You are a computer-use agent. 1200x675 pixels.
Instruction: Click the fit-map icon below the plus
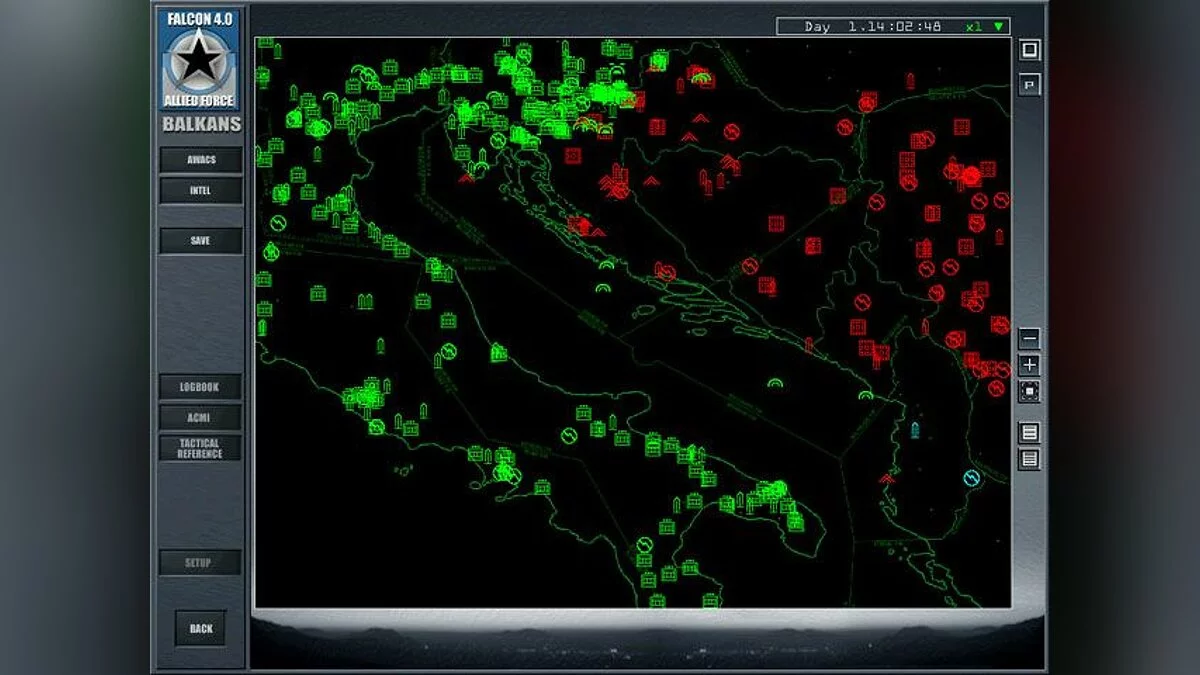[x=1029, y=392]
